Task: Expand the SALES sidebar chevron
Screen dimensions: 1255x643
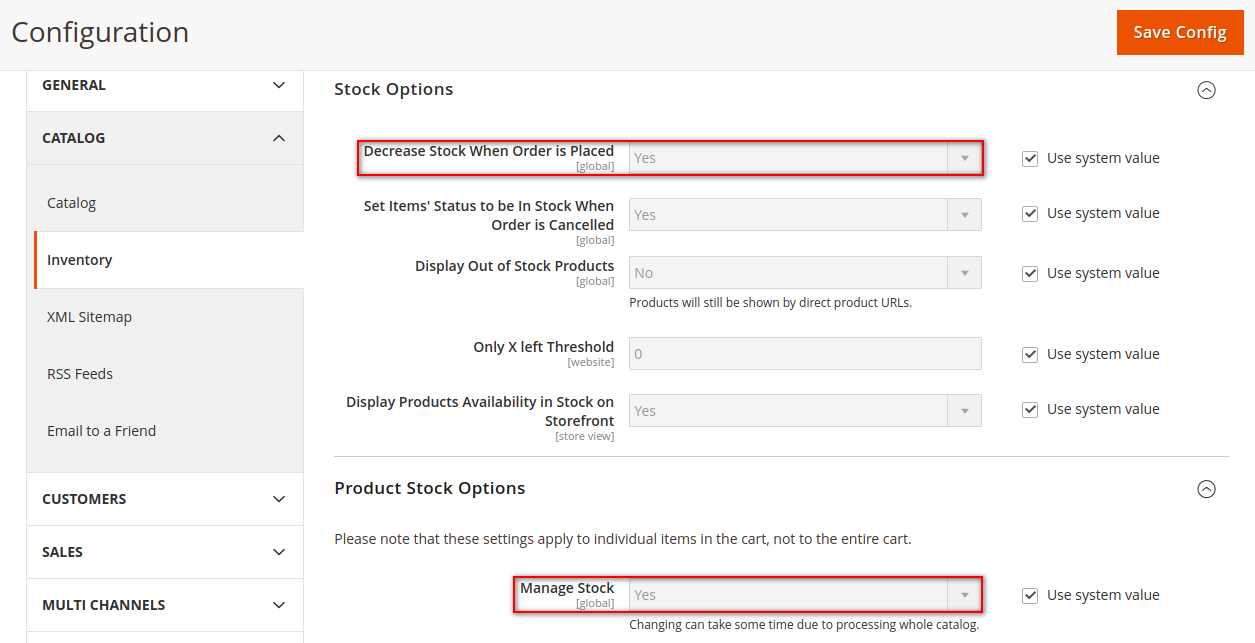Action: click(279, 552)
